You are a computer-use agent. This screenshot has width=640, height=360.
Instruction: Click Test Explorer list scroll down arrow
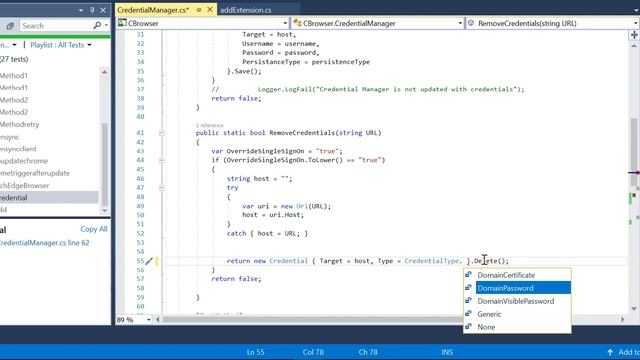click(104, 211)
